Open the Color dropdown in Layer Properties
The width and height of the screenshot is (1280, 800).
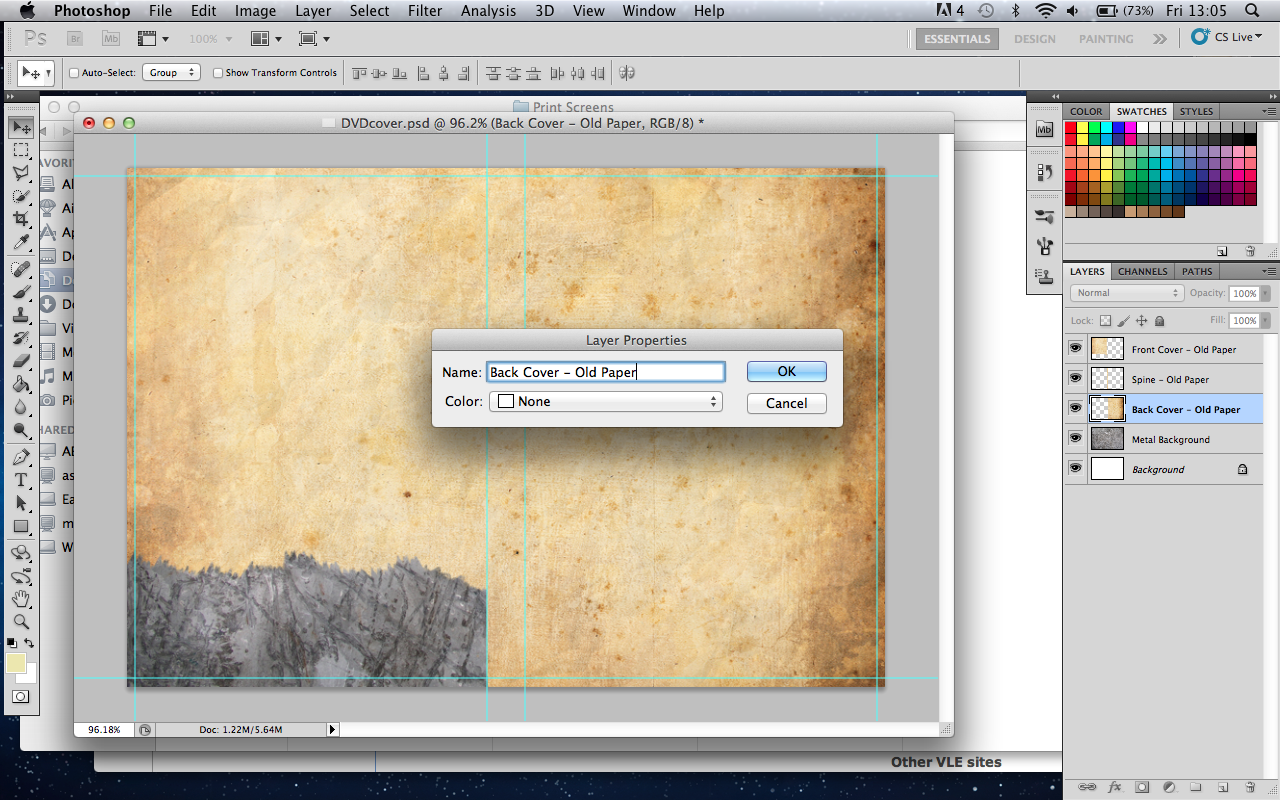pos(605,400)
